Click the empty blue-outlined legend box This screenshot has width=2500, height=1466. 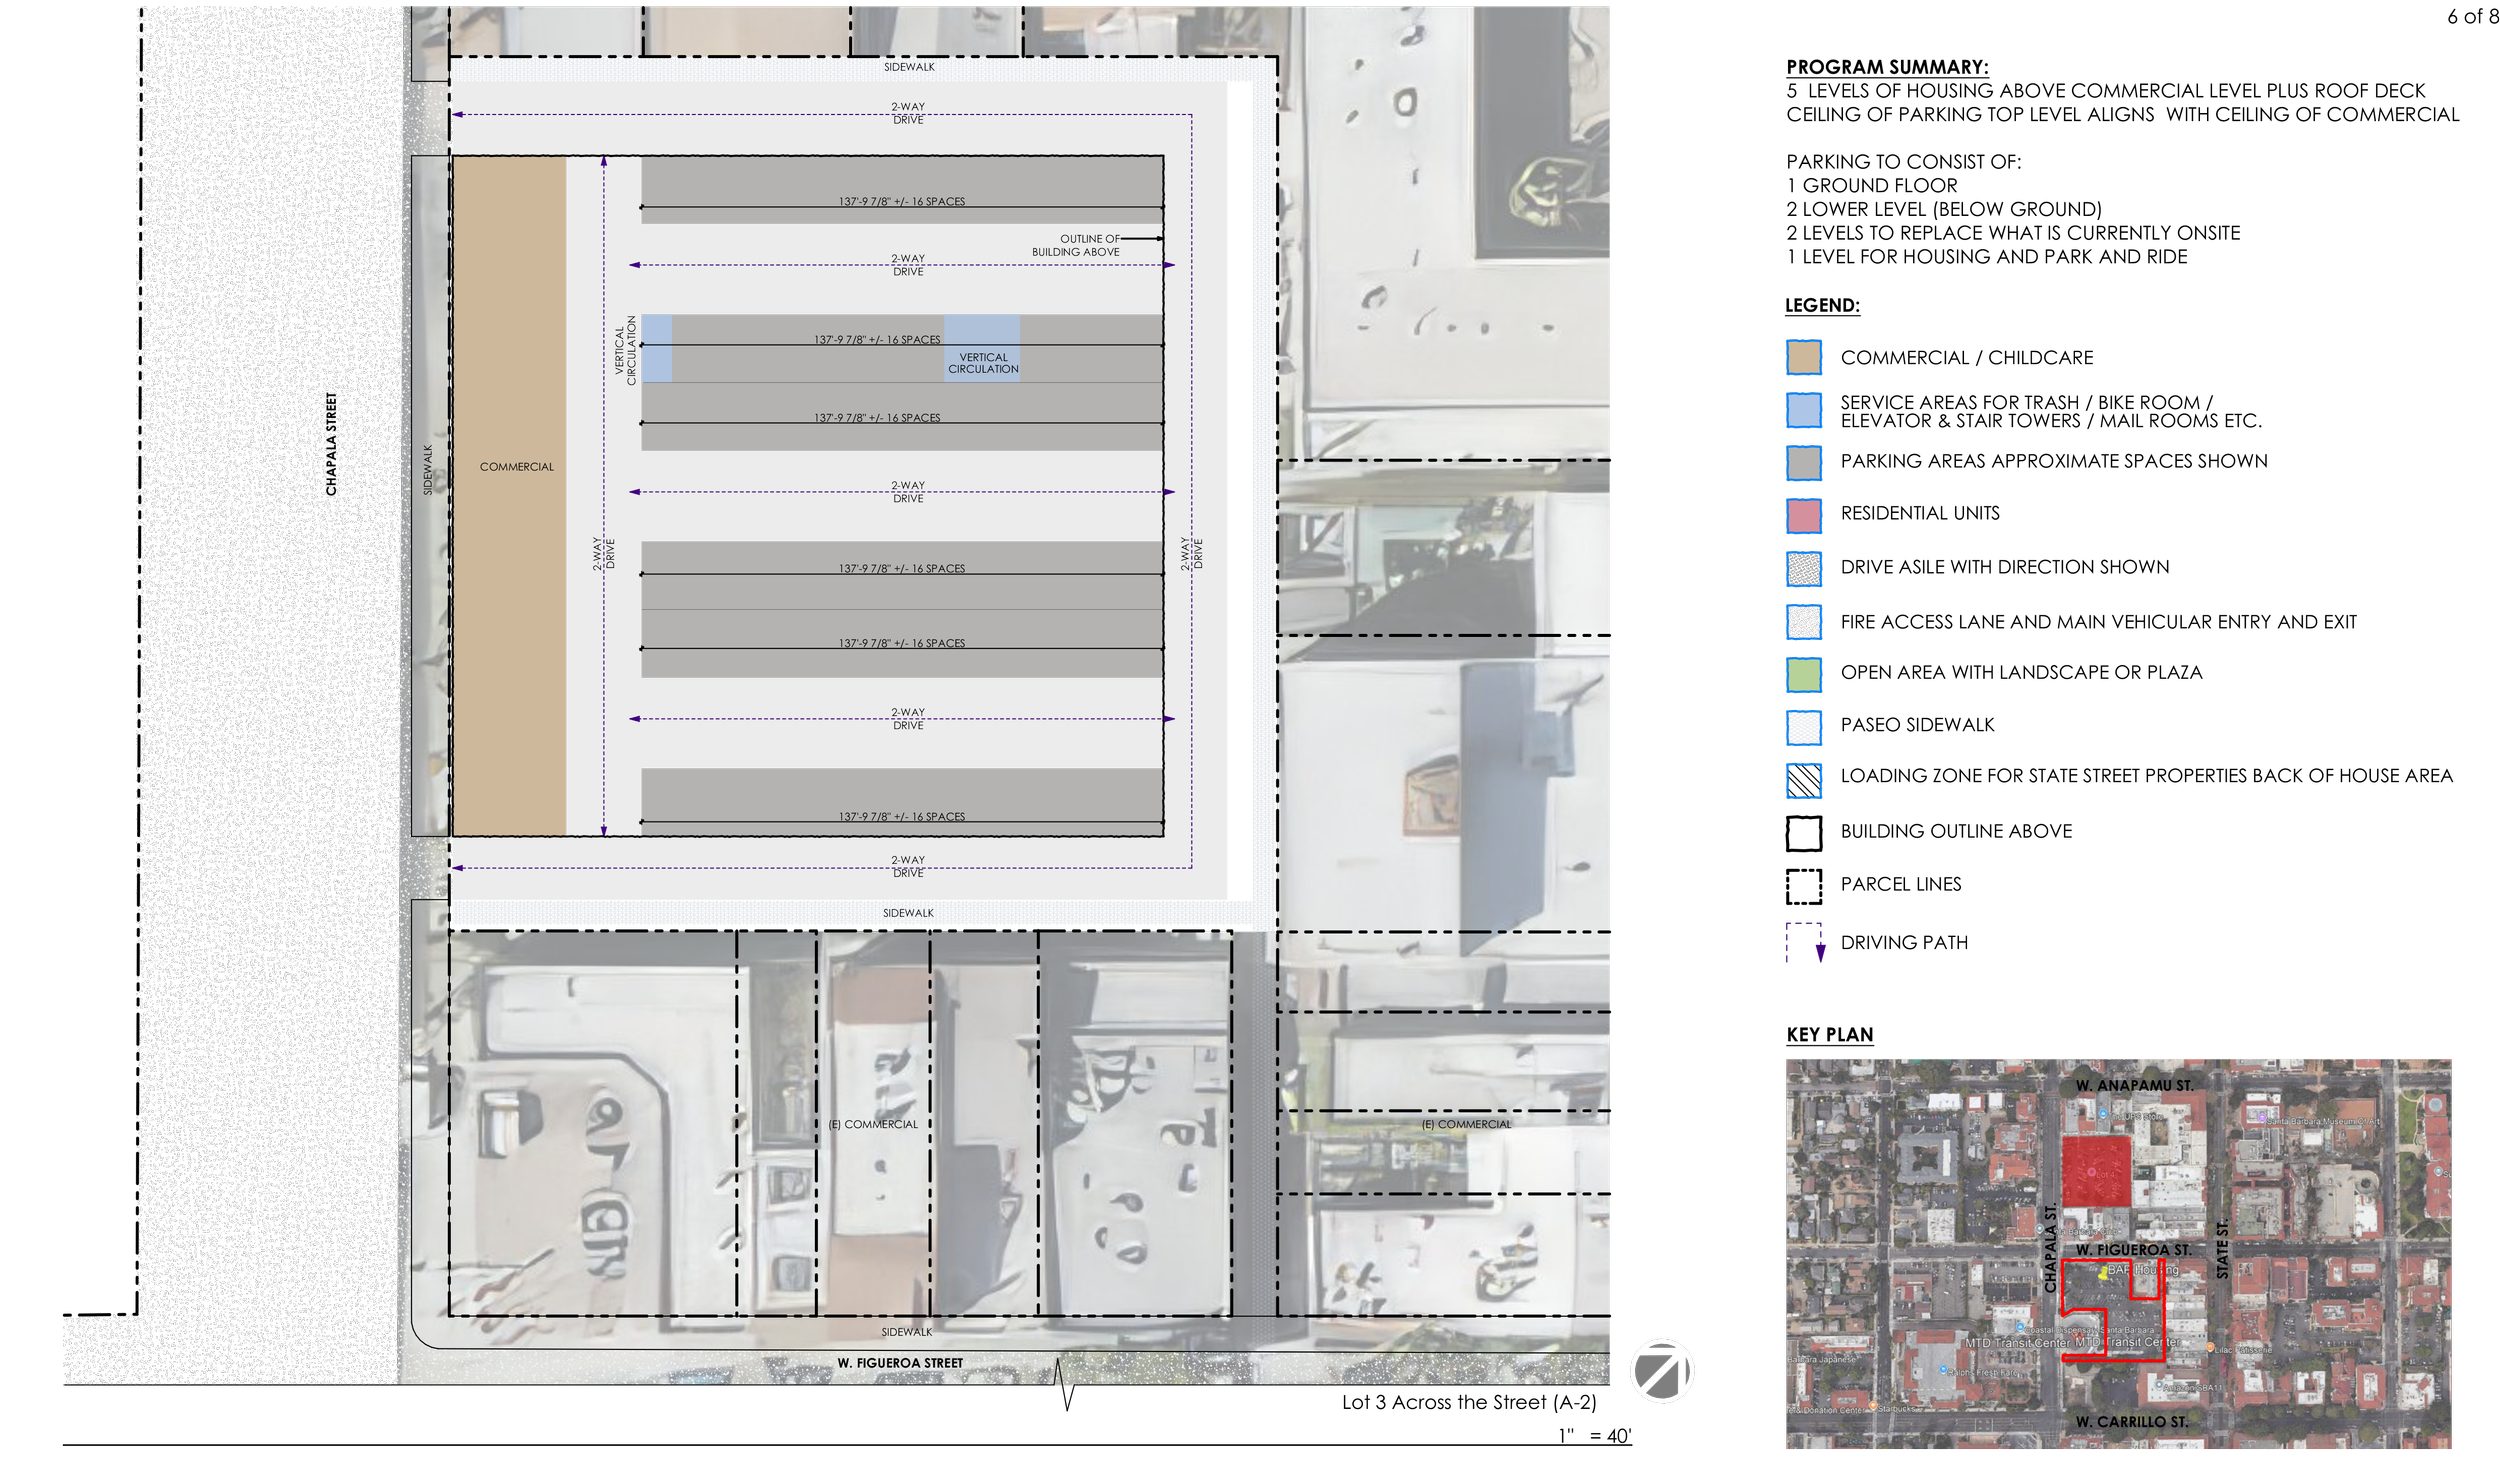tap(1804, 781)
